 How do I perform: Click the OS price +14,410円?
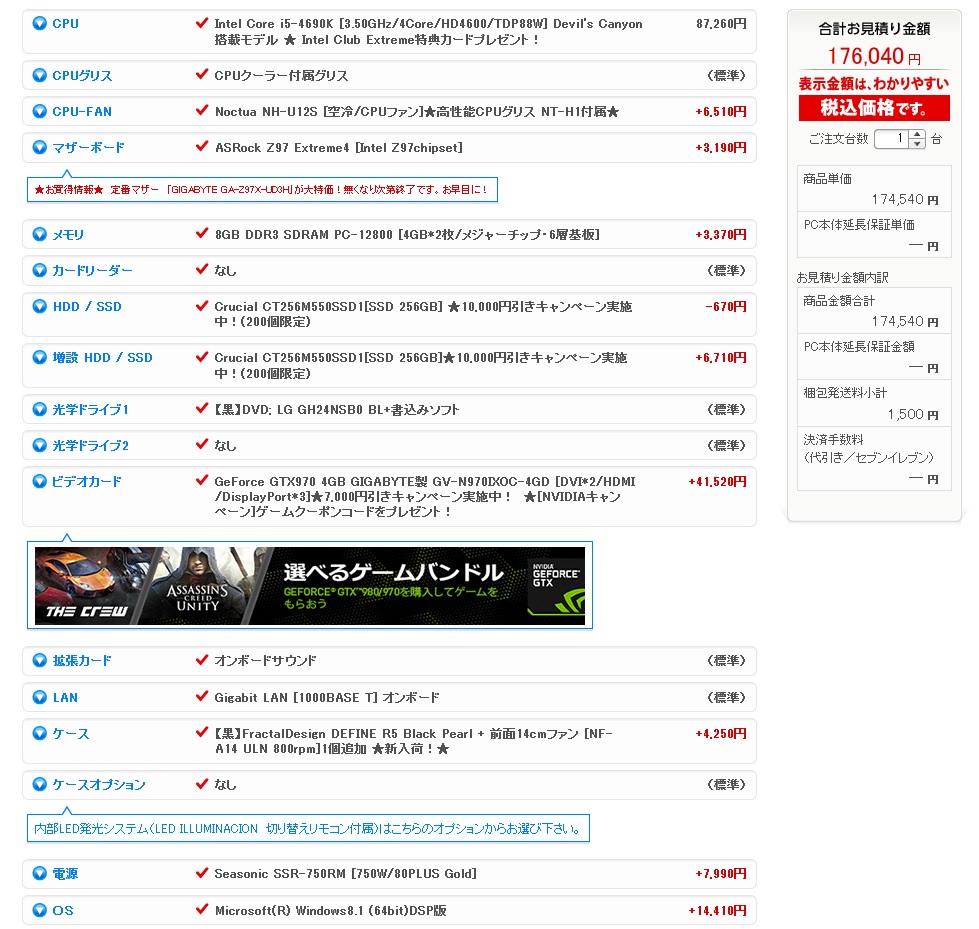pyautogui.click(x=717, y=911)
